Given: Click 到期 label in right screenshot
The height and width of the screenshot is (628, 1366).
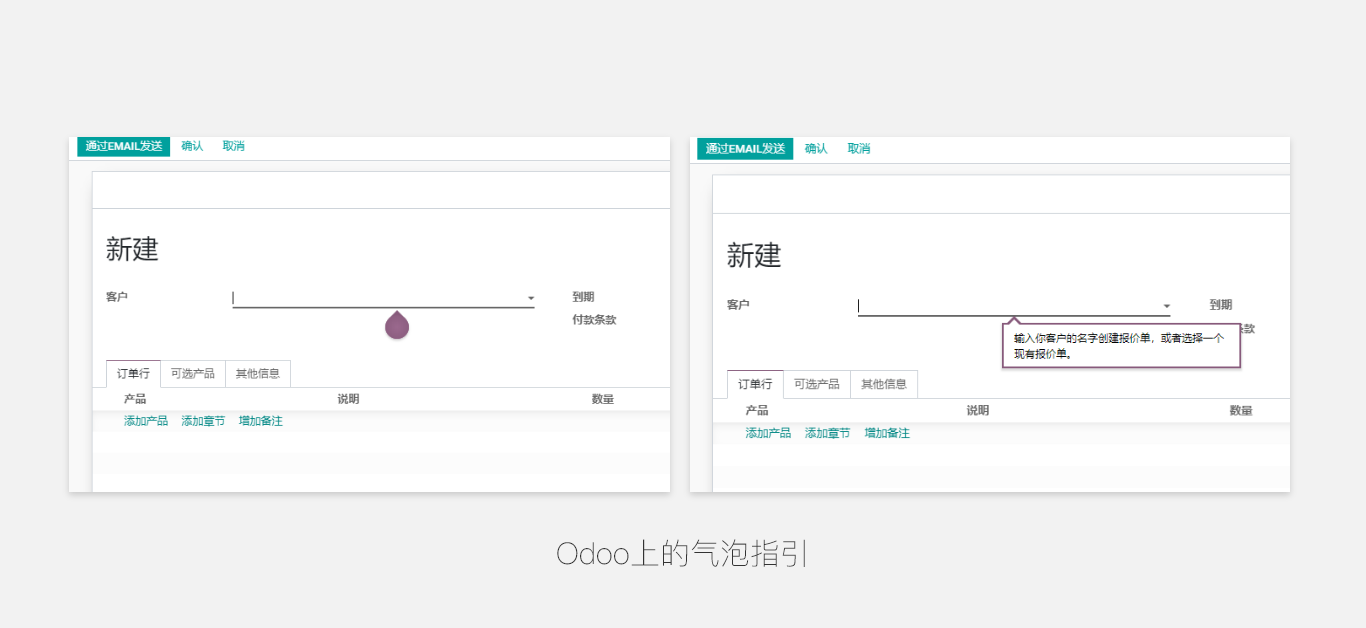Looking at the screenshot, I should pyautogui.click(x=1221, y=305).
